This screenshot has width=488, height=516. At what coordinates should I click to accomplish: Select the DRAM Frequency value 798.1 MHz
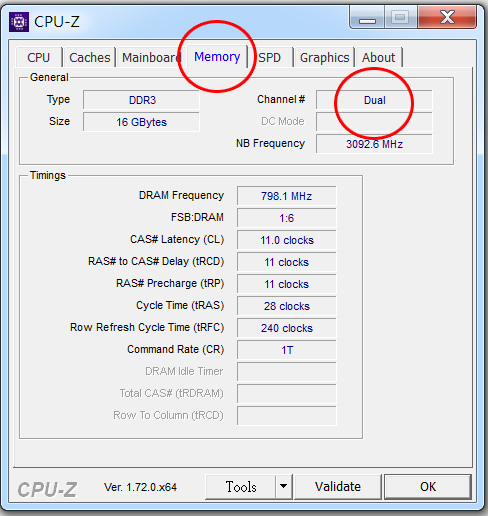(x=287, y=196)
